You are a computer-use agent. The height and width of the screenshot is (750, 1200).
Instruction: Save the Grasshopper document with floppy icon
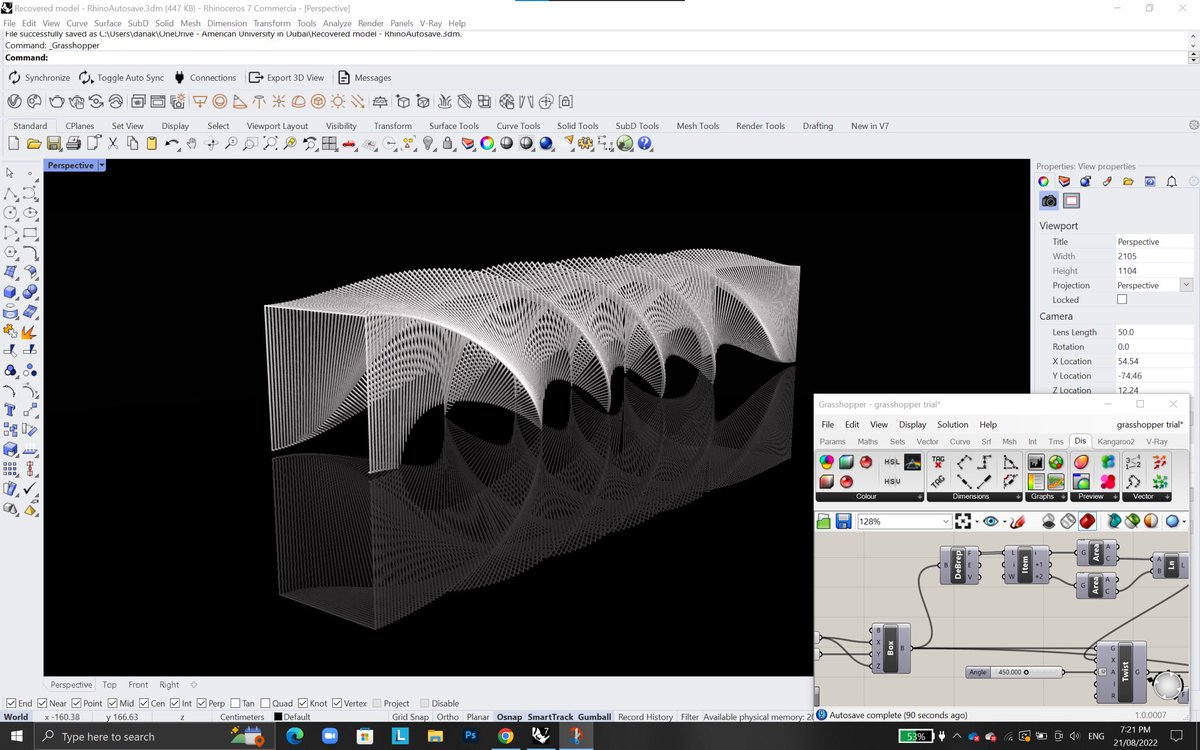click(x=843, y=521)
